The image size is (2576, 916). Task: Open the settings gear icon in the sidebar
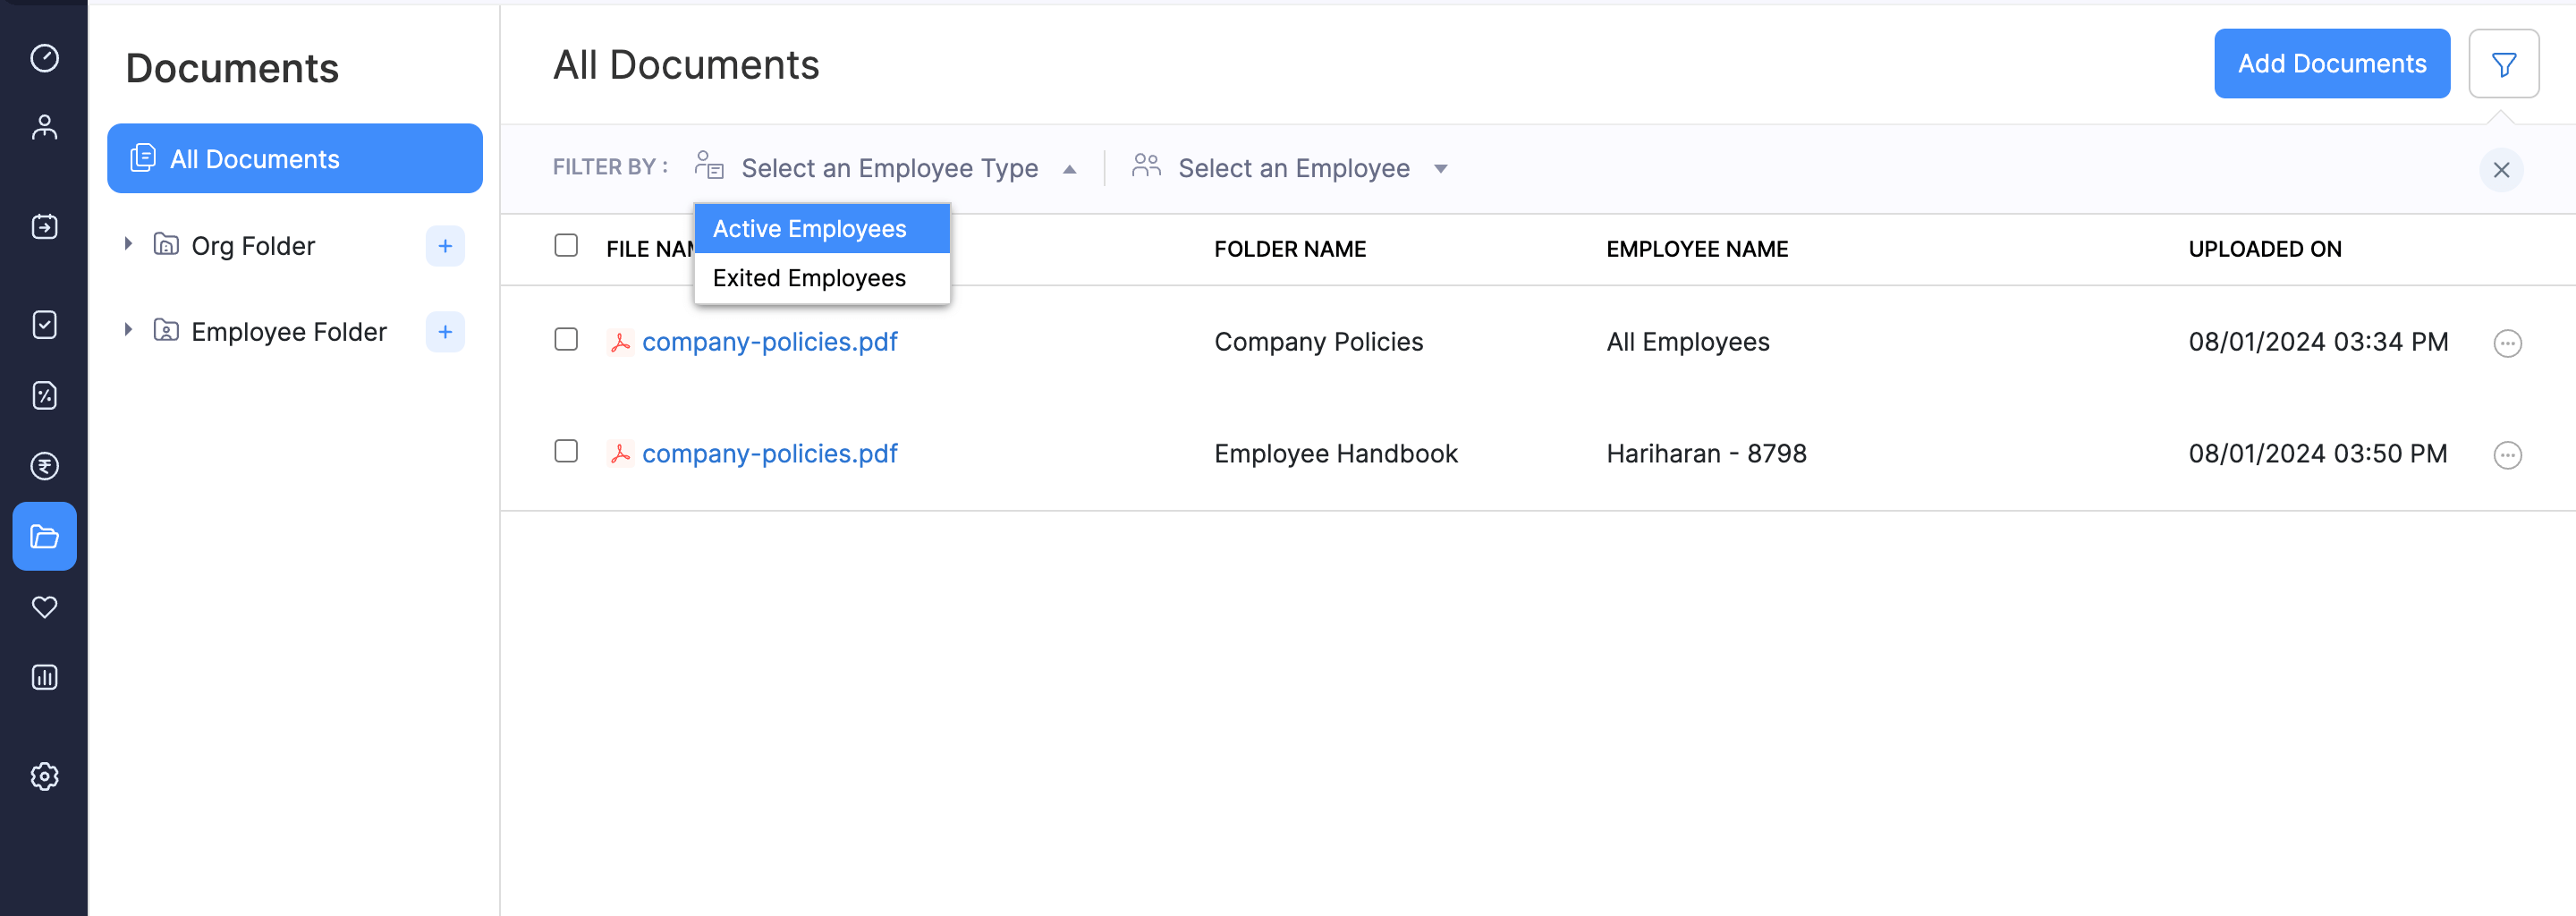tap(44, 776)
